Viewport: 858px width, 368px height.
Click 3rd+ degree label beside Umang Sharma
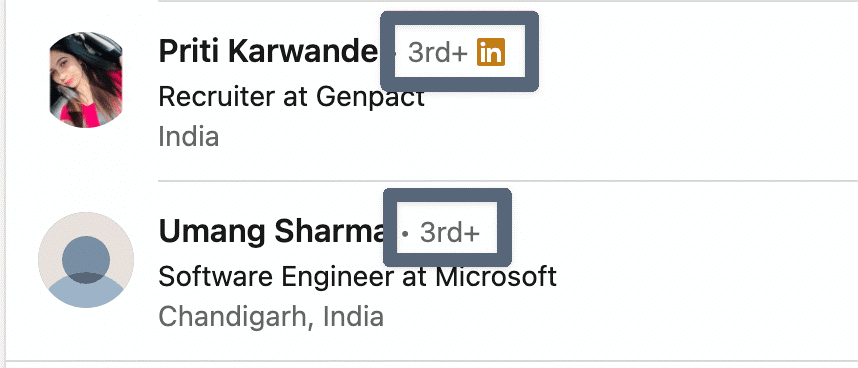pos(450,233)
